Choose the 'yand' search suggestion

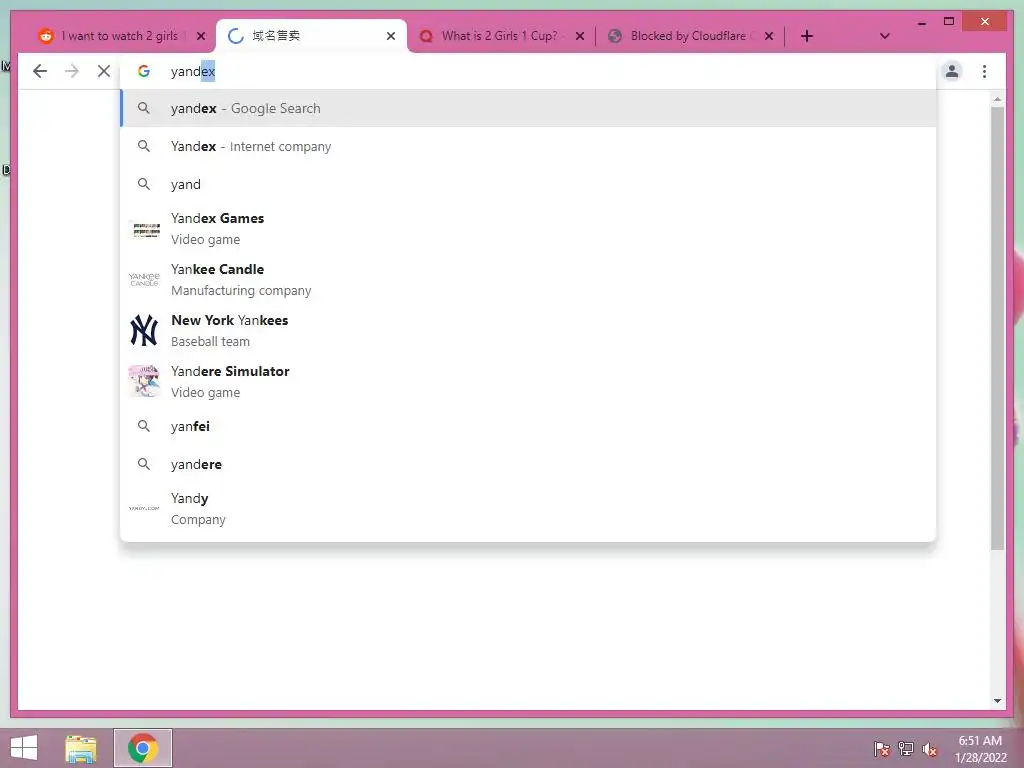[x=528, y=184]
